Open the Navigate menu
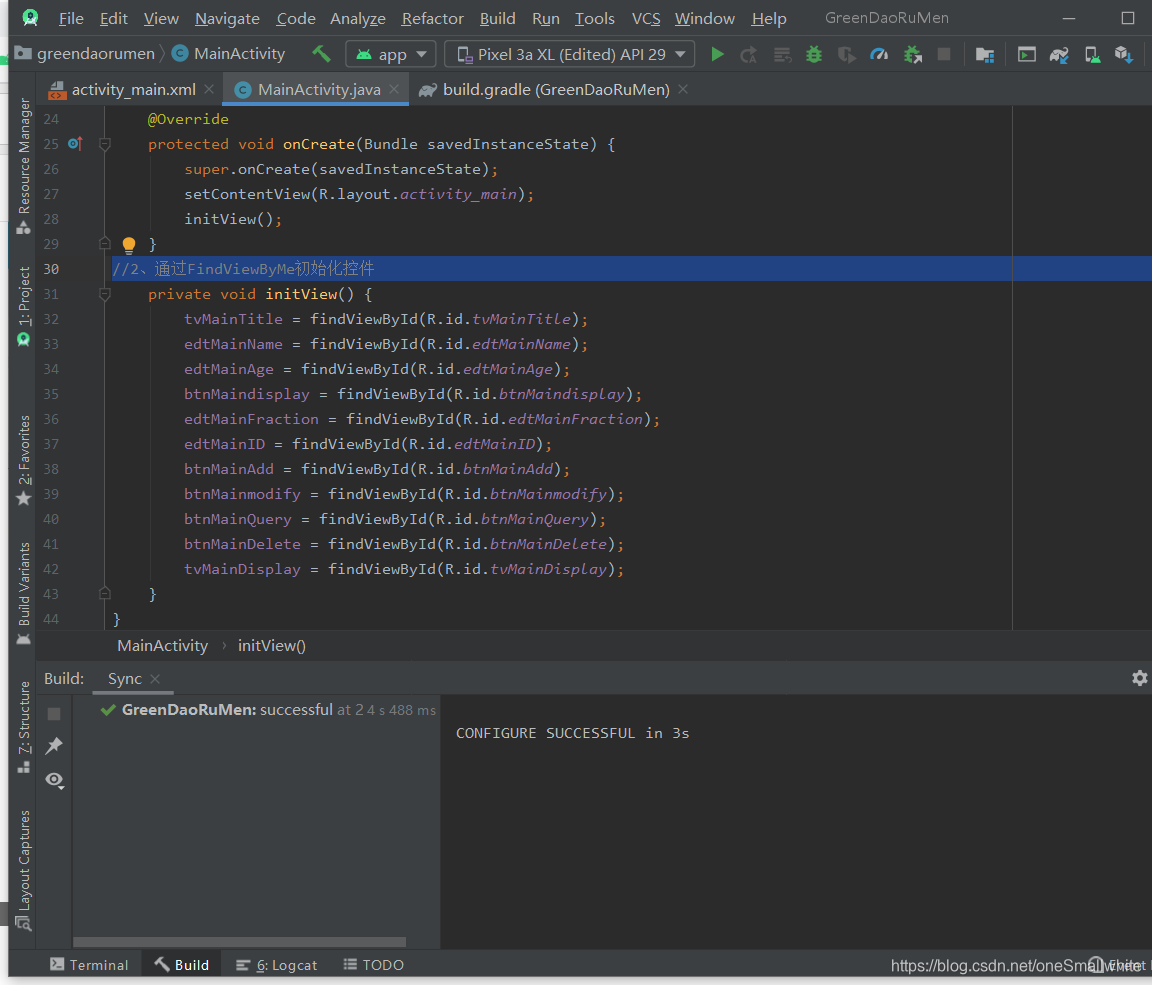The height and width of the screenshot is (985, 1152). coord(227,18)
